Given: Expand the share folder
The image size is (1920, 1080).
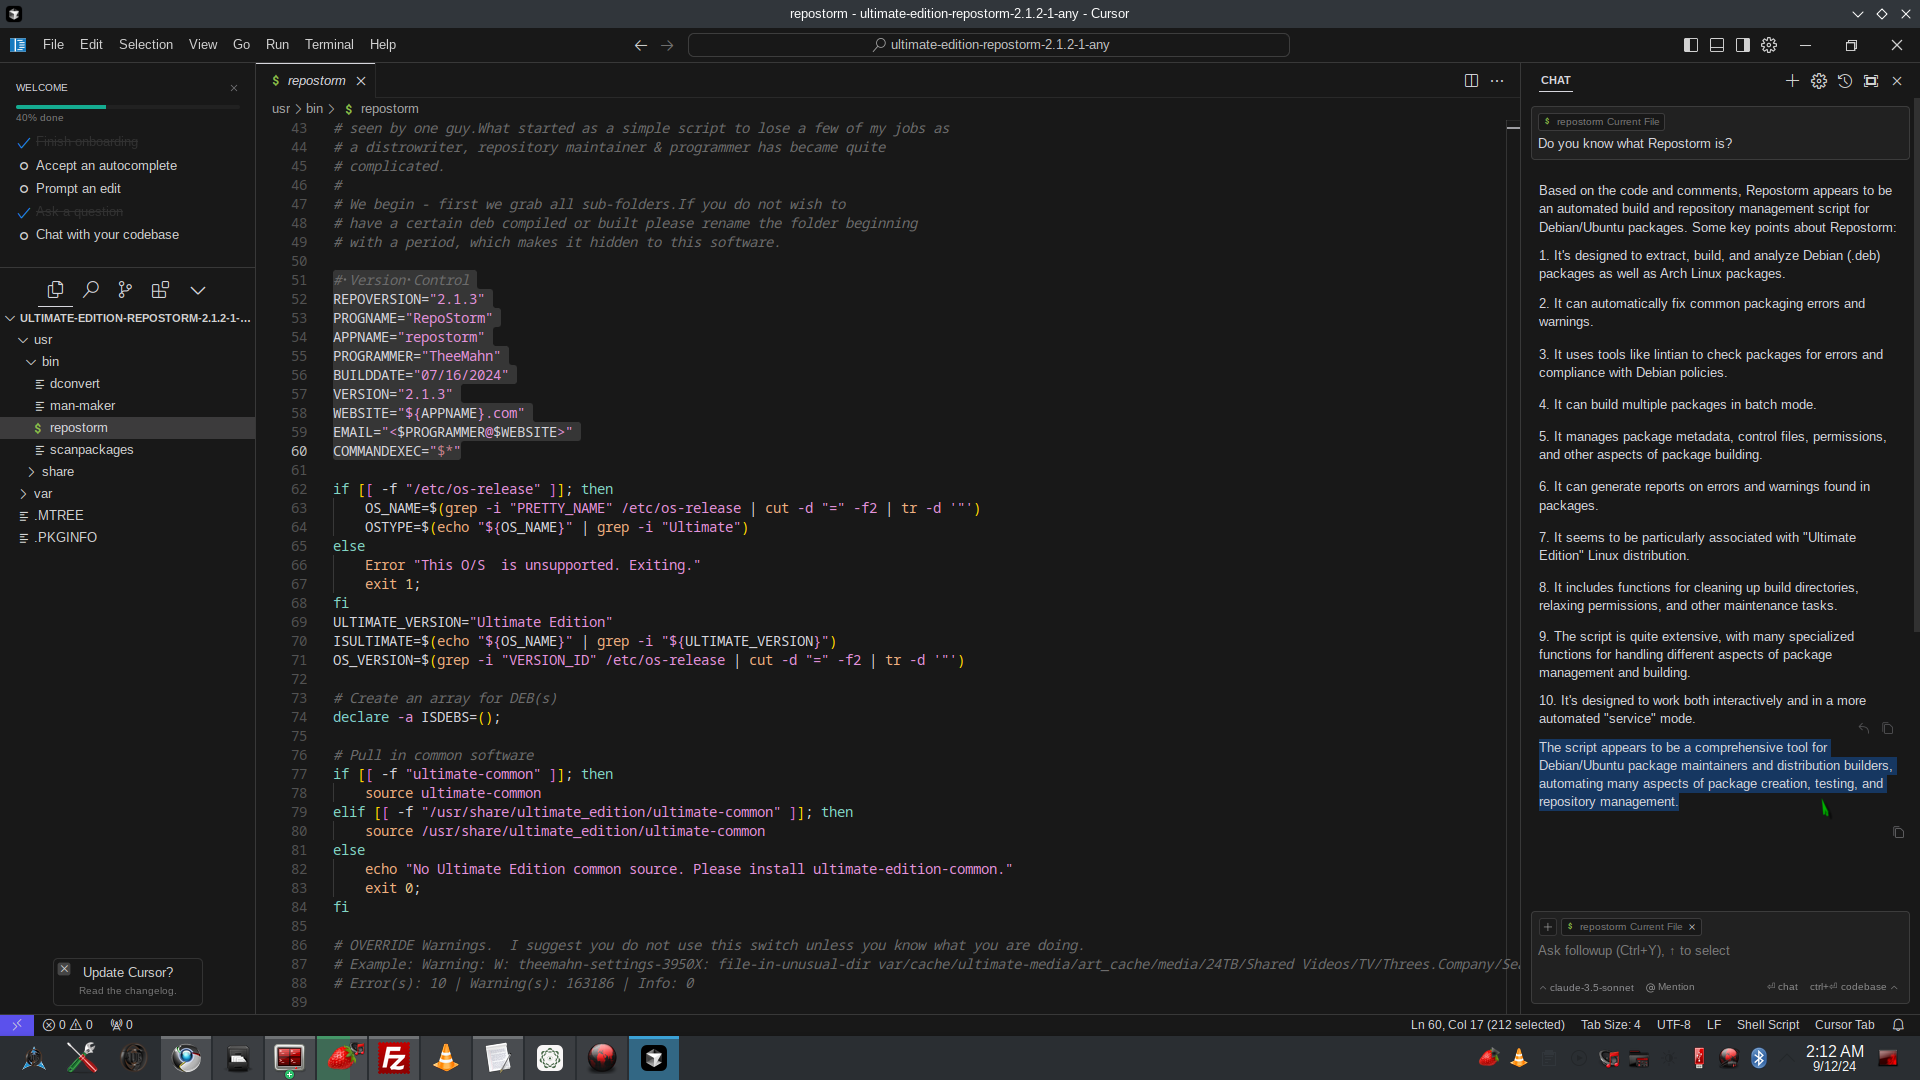Looking at the screenshot, I should pyautogui.click(x=128, y=472).
